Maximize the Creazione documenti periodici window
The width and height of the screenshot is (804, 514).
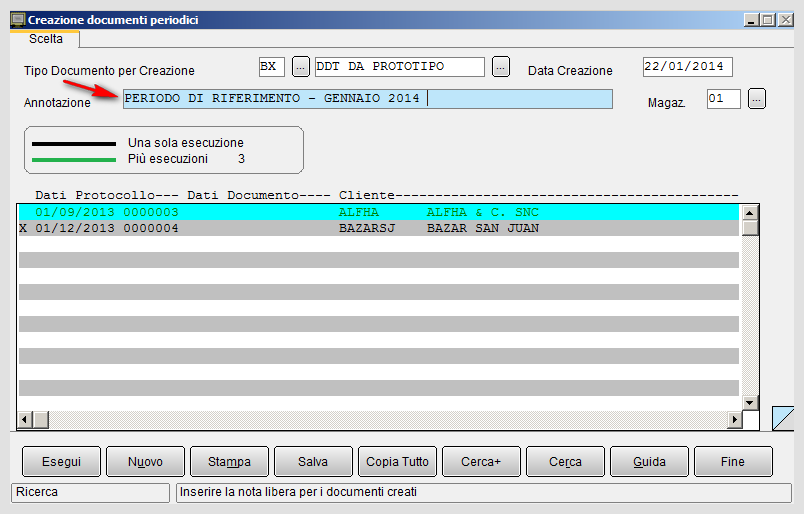click(768, 20)
